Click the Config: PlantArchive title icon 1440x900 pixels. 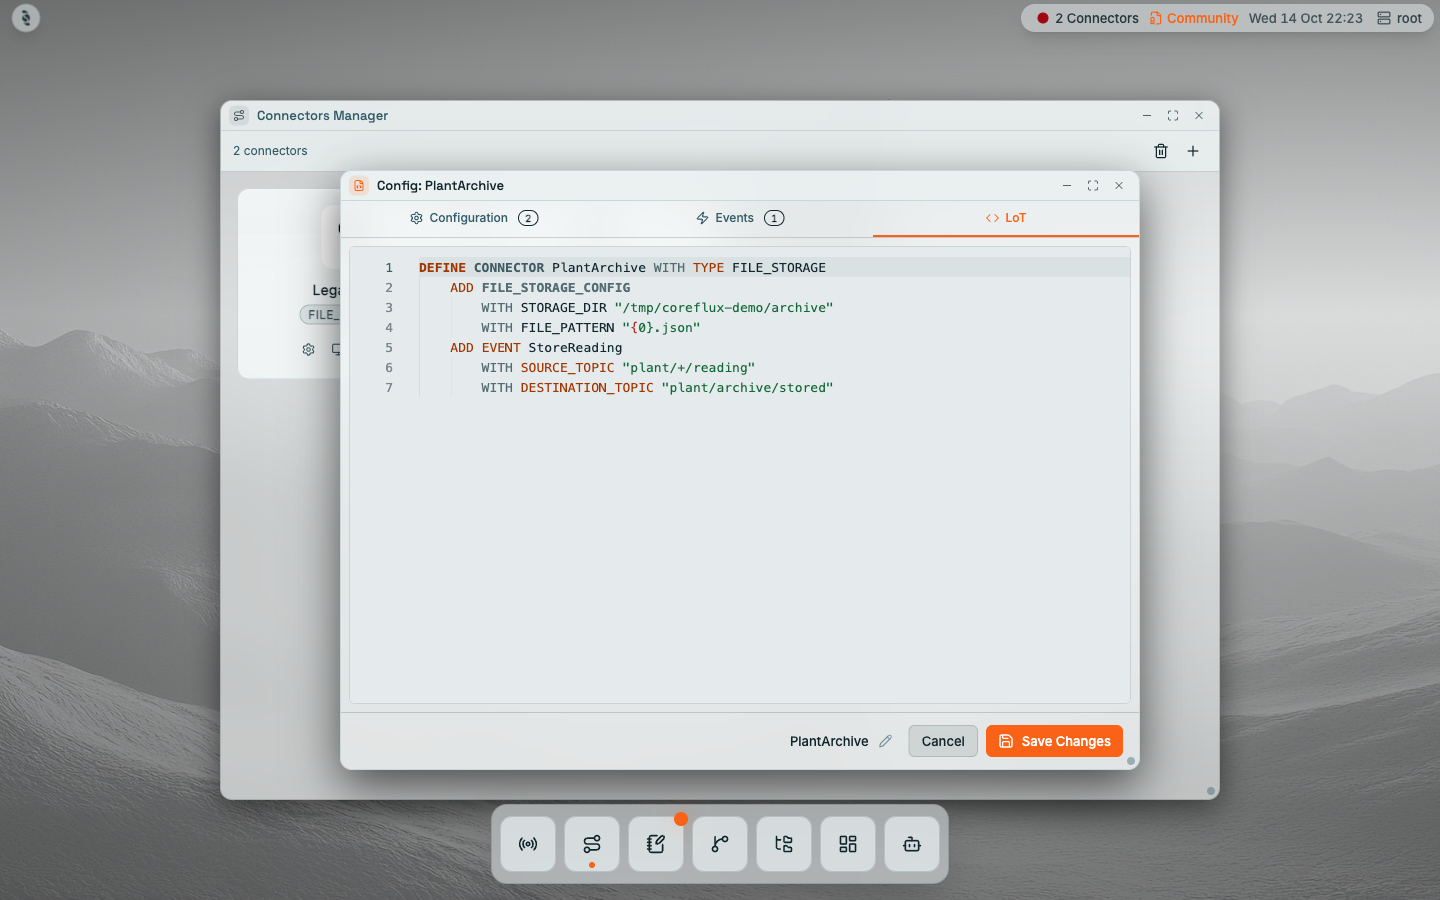coord(359,185)
